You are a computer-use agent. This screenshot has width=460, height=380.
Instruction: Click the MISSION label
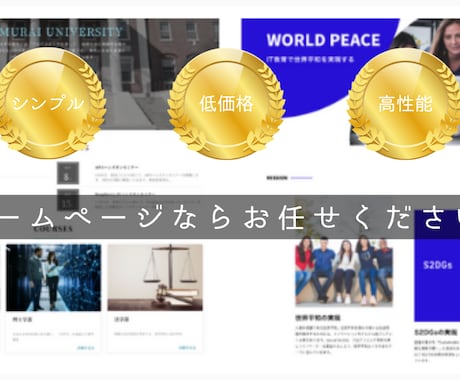tap(277, 178)
